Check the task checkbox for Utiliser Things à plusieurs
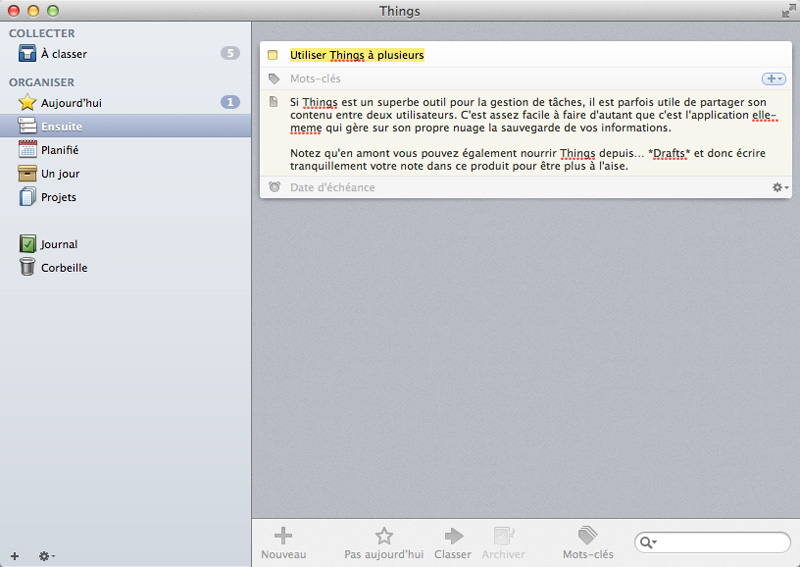 pos(273,55)
